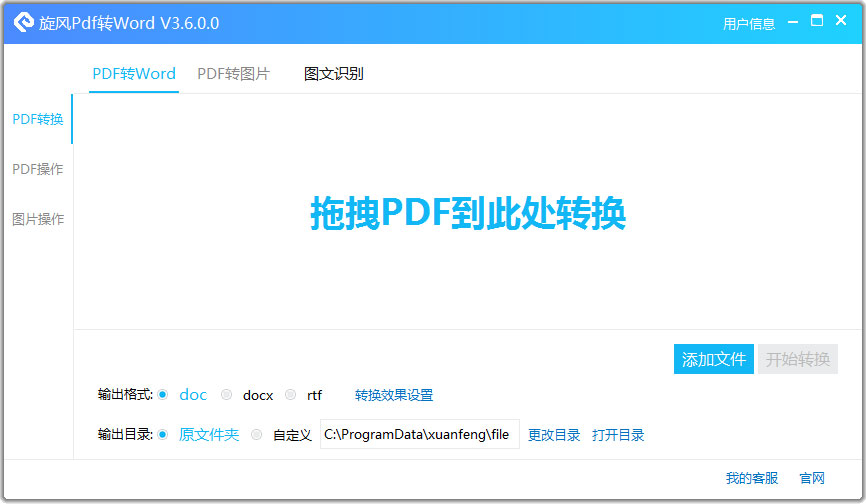Click the 拖拽PDF到此处转换 drop area
Viewport: 866px width, 504px height.
pyautogui.click(x=468, y=213)
